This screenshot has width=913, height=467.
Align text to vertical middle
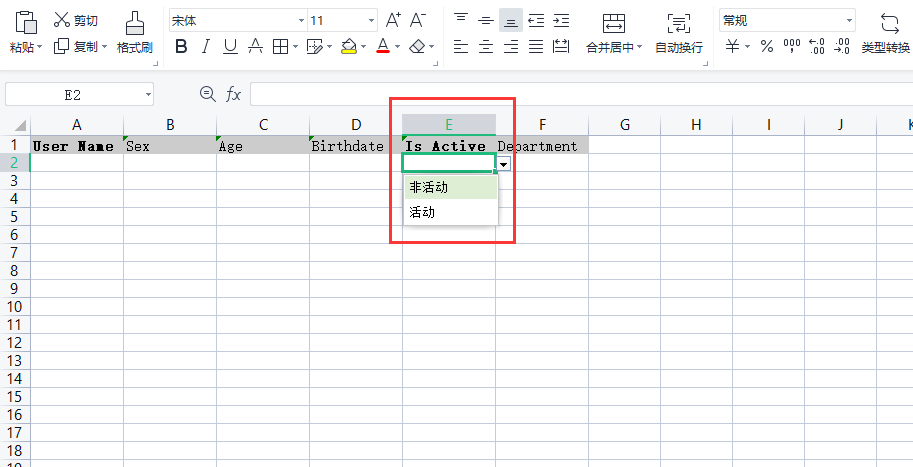click(486, 20)
